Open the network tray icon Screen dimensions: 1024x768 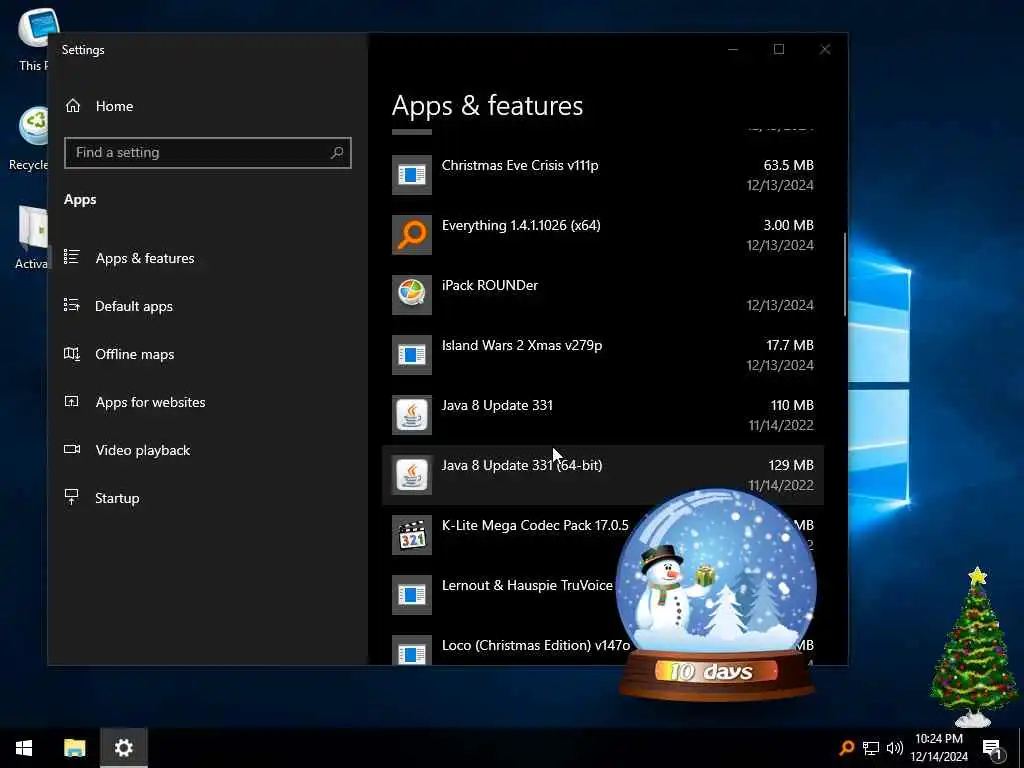point(871,748)
